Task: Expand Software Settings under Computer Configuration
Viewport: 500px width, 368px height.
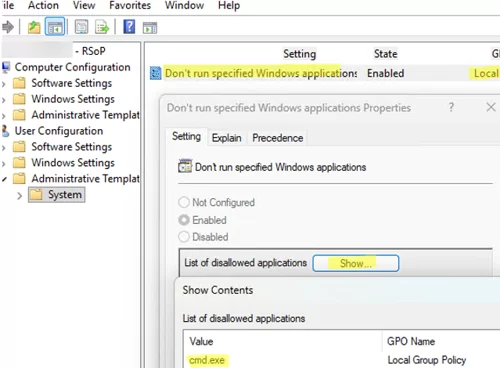Action: click(x=4, y=84)
